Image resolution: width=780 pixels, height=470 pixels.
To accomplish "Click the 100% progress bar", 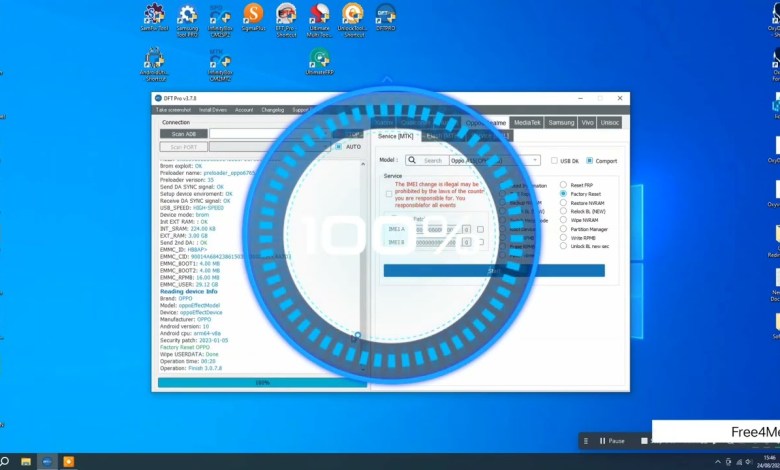I will click(x=263, y=382).
